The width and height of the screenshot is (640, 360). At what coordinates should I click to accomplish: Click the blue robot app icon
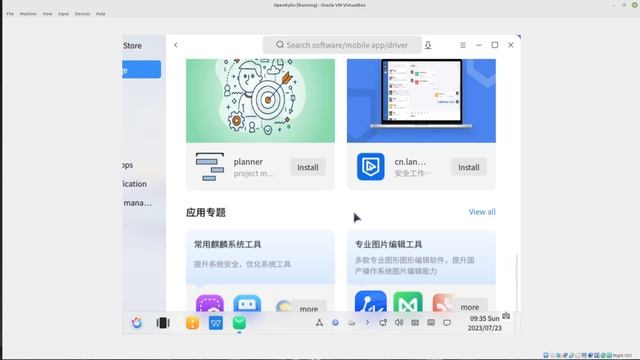(x=247, y=304)
